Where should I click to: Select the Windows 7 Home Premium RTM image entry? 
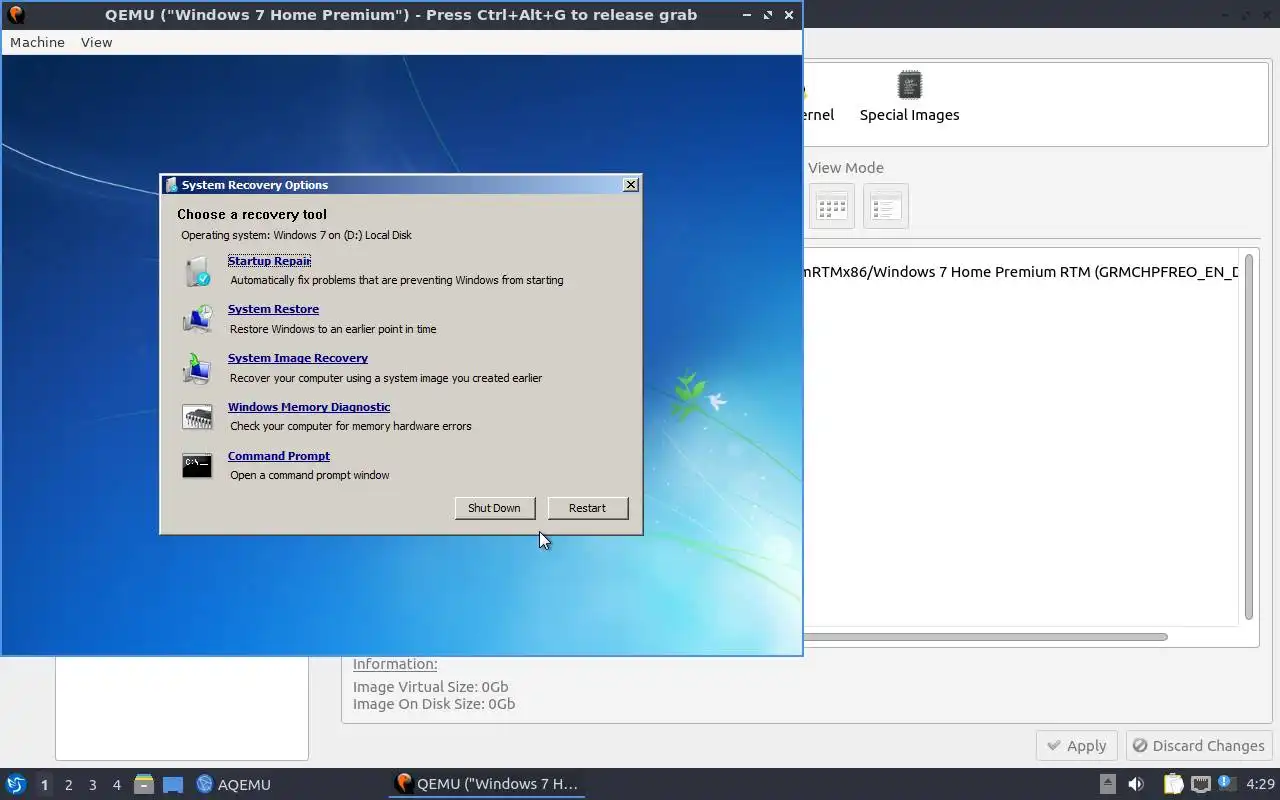pos(1020,272)
